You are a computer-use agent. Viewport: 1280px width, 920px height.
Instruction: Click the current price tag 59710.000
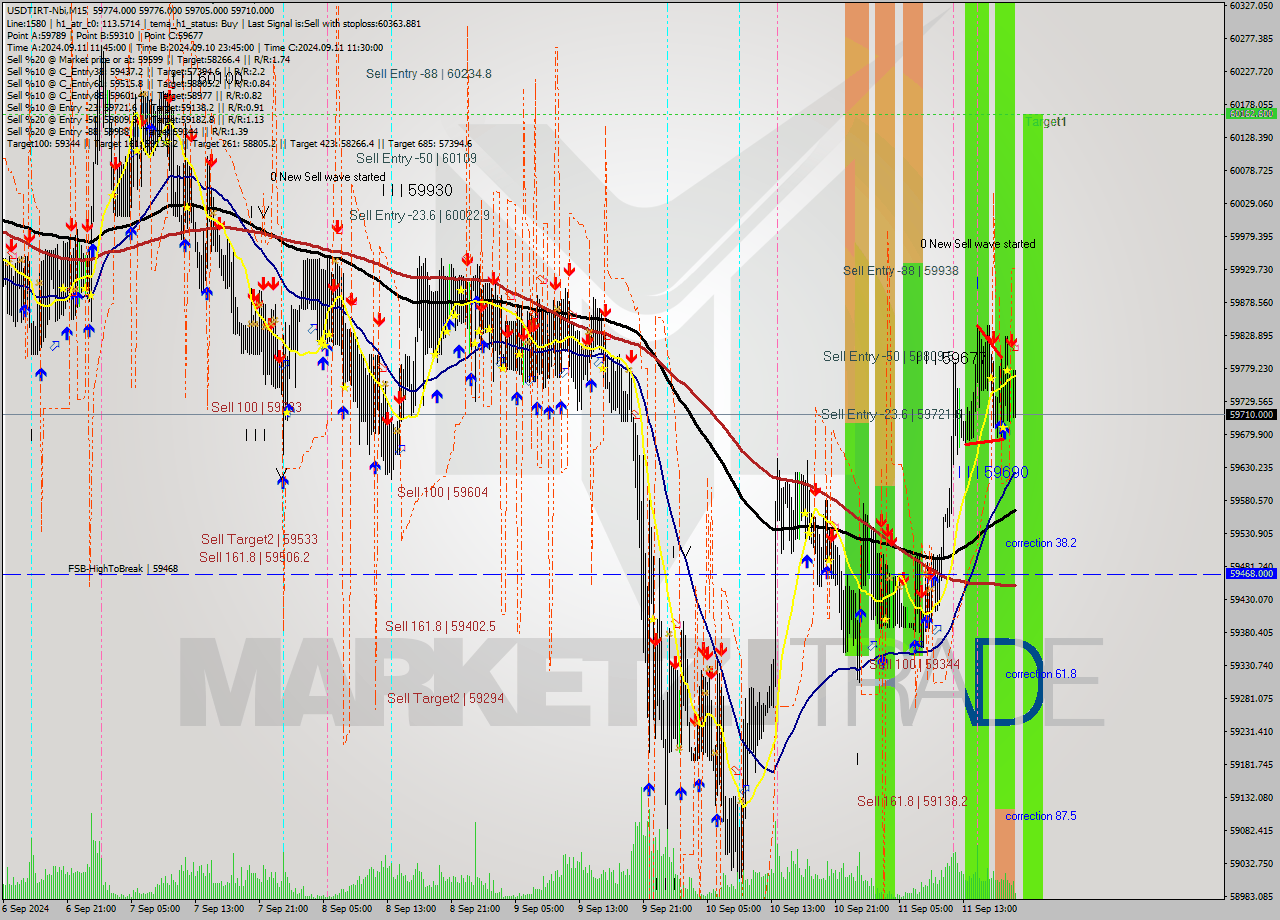(x=1250, y=414)
